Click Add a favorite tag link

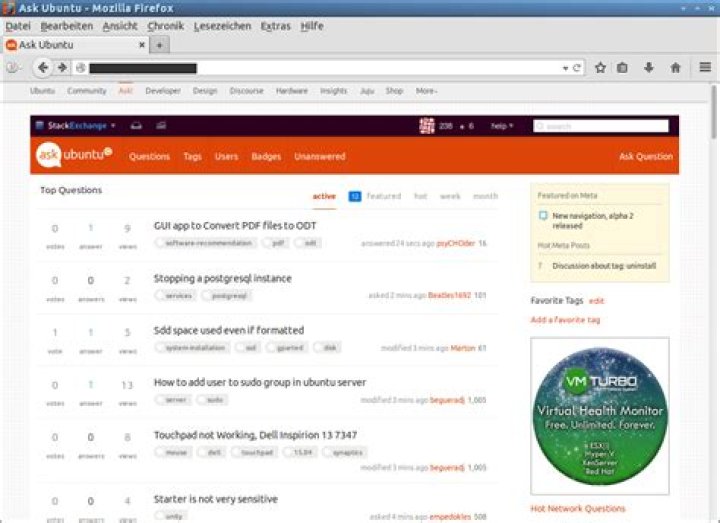(565, 320)
